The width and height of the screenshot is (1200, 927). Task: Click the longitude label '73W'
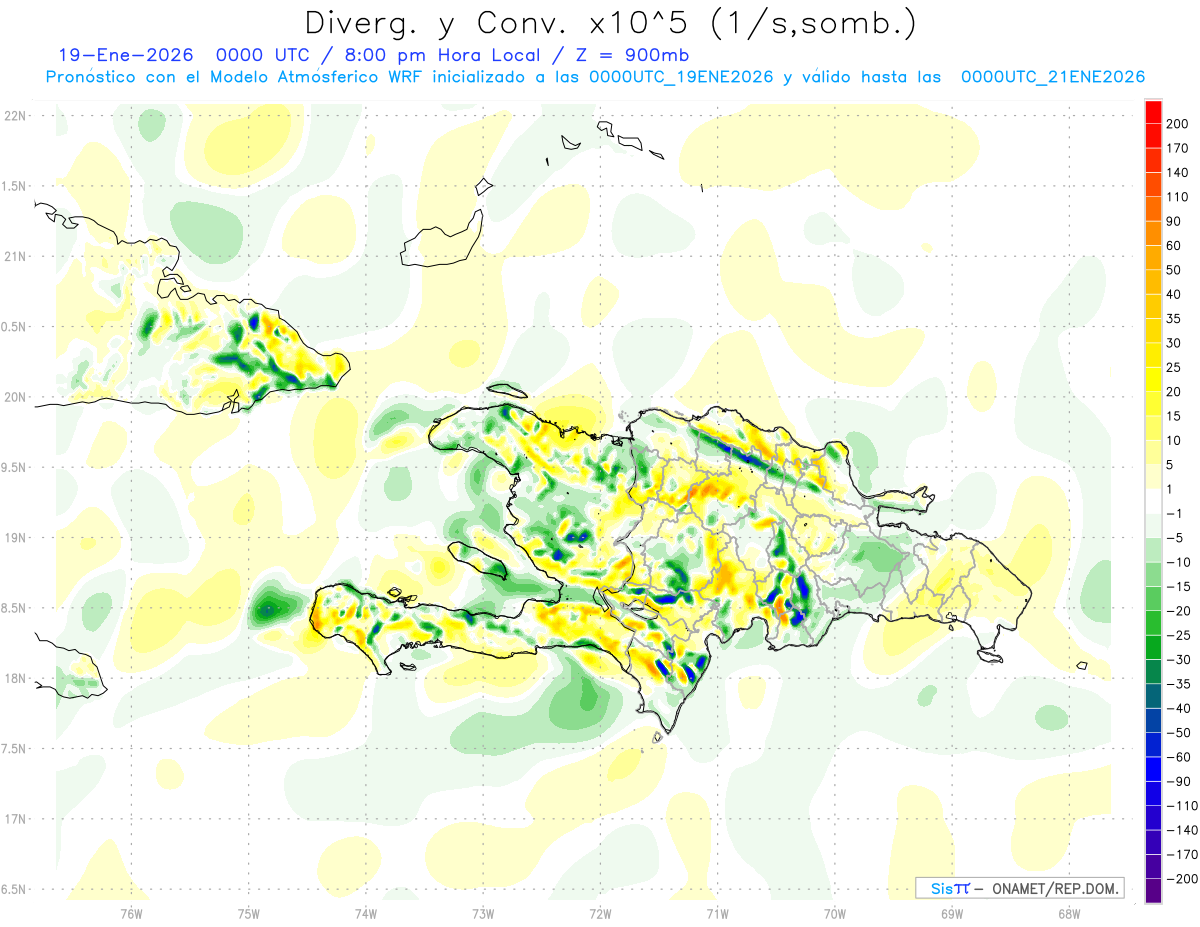point(483,913)
